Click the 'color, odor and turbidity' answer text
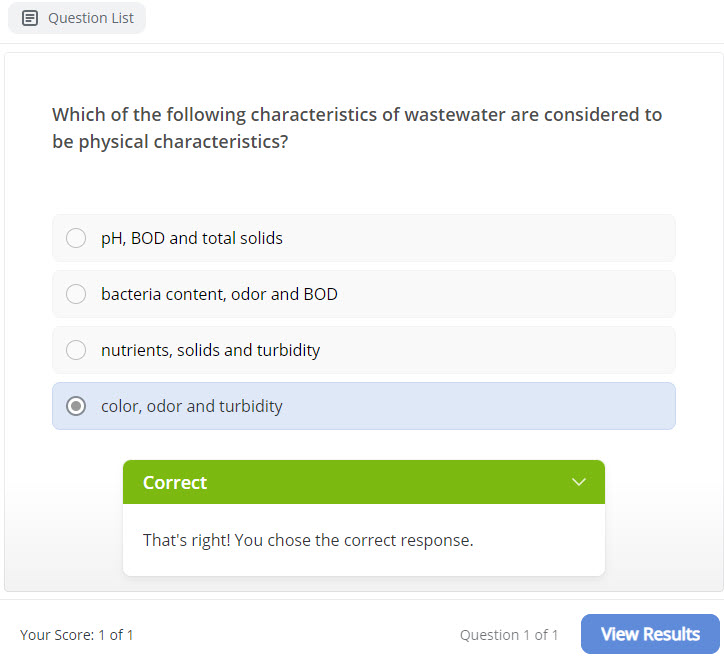The height and width of the screenshot is (657, 724). tap(192, 406)
